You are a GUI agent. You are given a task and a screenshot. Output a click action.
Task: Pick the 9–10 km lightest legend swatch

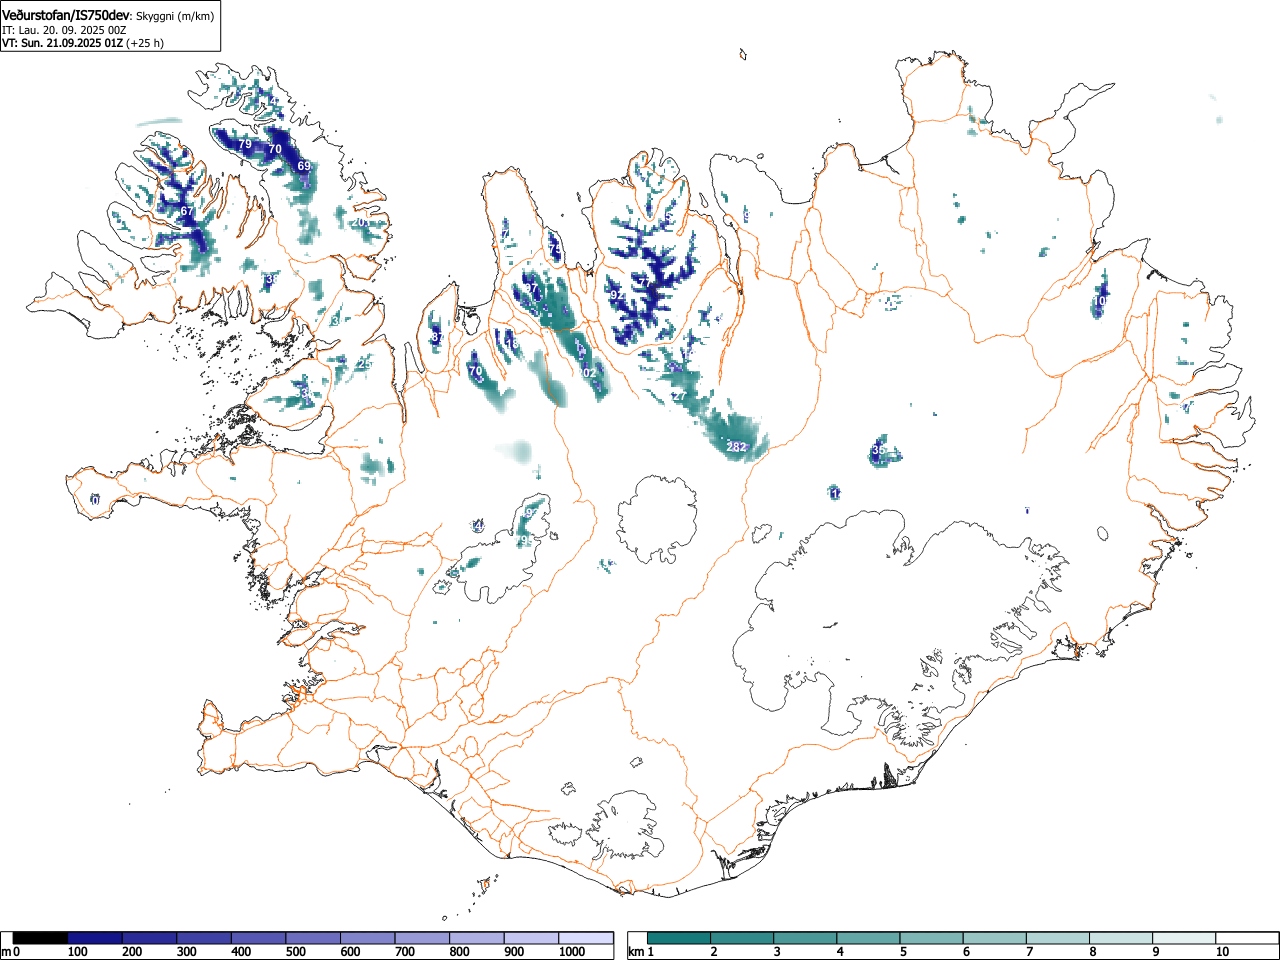[x=1182, y=938]
